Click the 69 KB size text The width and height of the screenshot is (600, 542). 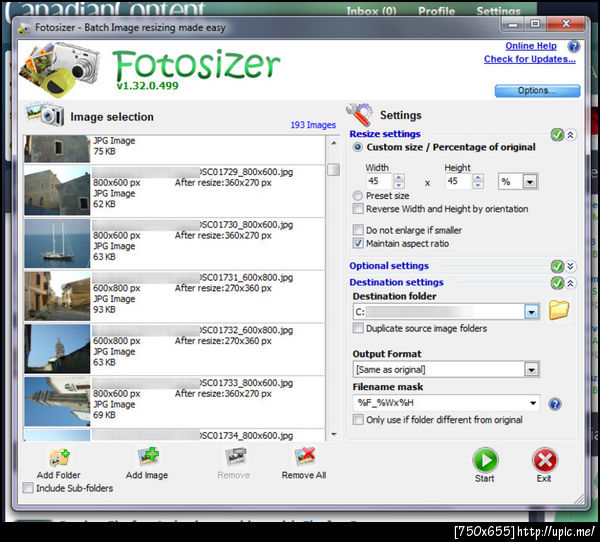pyautogui.click(x=104, y=415)
